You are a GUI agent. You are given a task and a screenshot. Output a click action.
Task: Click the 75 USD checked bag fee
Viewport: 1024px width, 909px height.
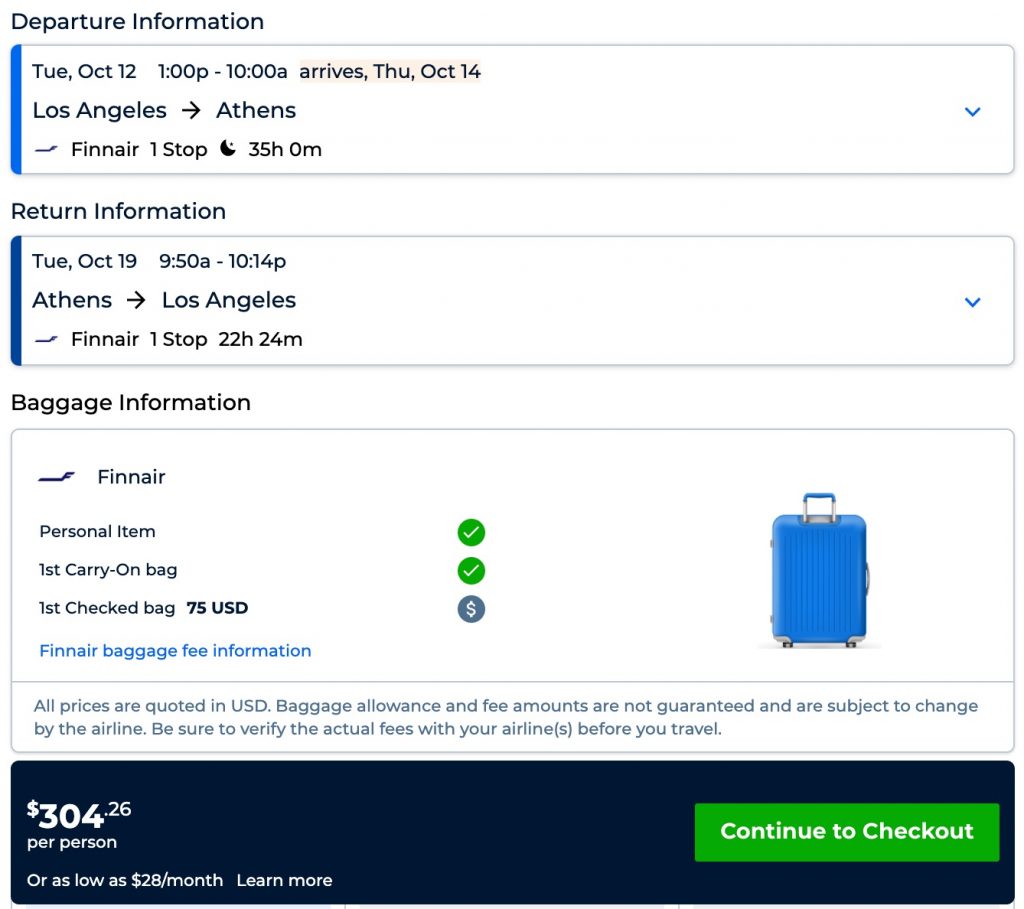pos(217,608)
